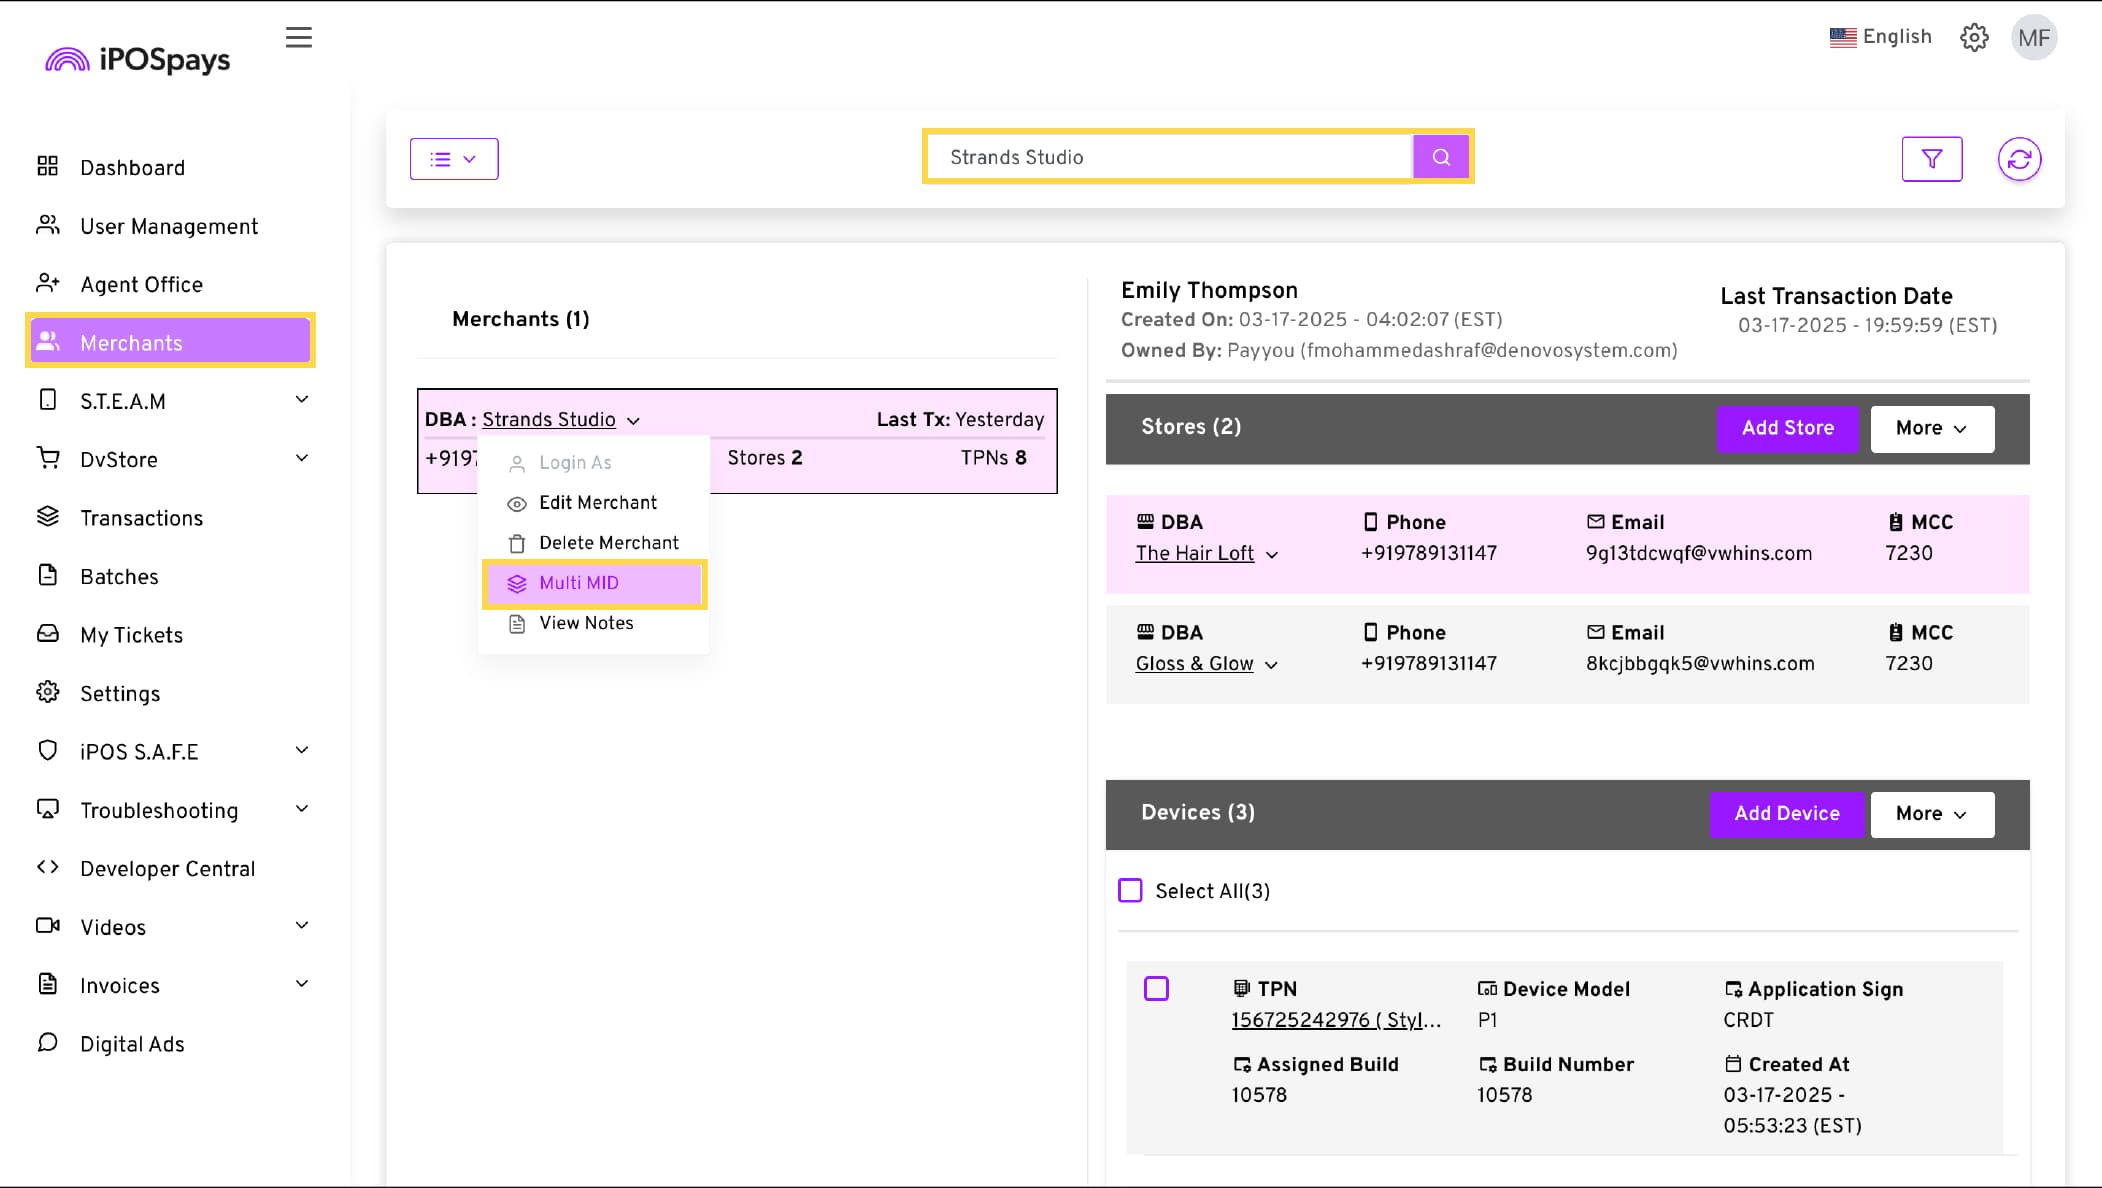The width and height of the screenshot is (2102, 1188).
Task: Click the circular refresh icon
Action: click(x=2018, y=159)
